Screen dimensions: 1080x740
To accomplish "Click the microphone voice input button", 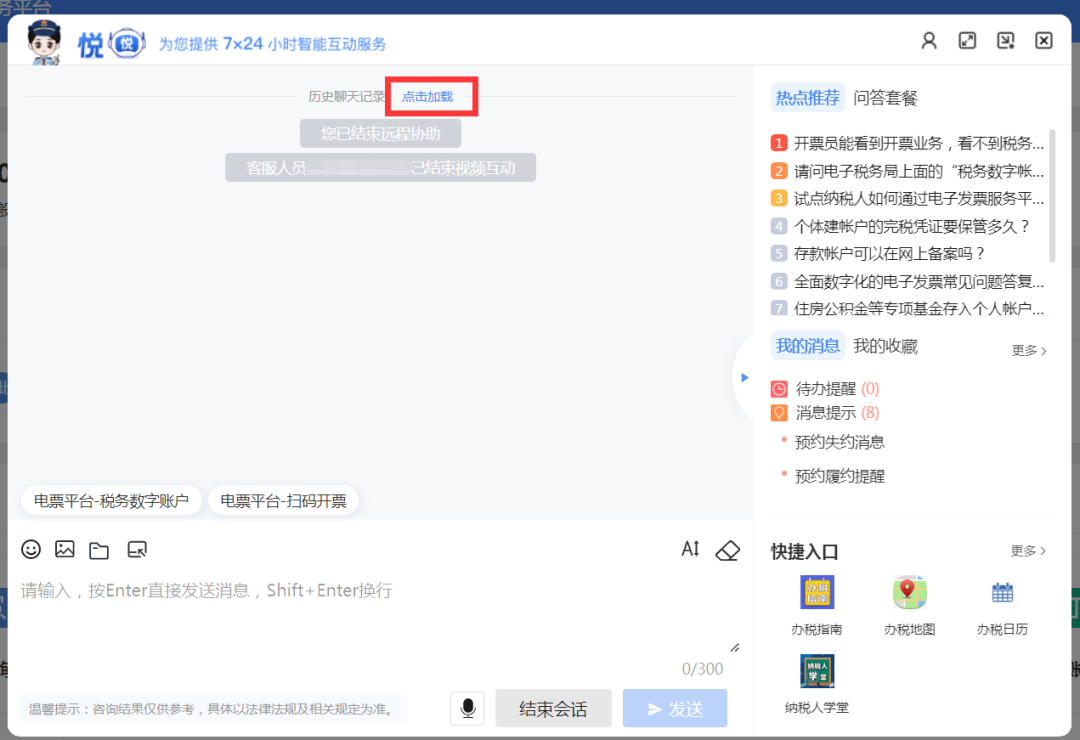I will [x=467, y=708].
